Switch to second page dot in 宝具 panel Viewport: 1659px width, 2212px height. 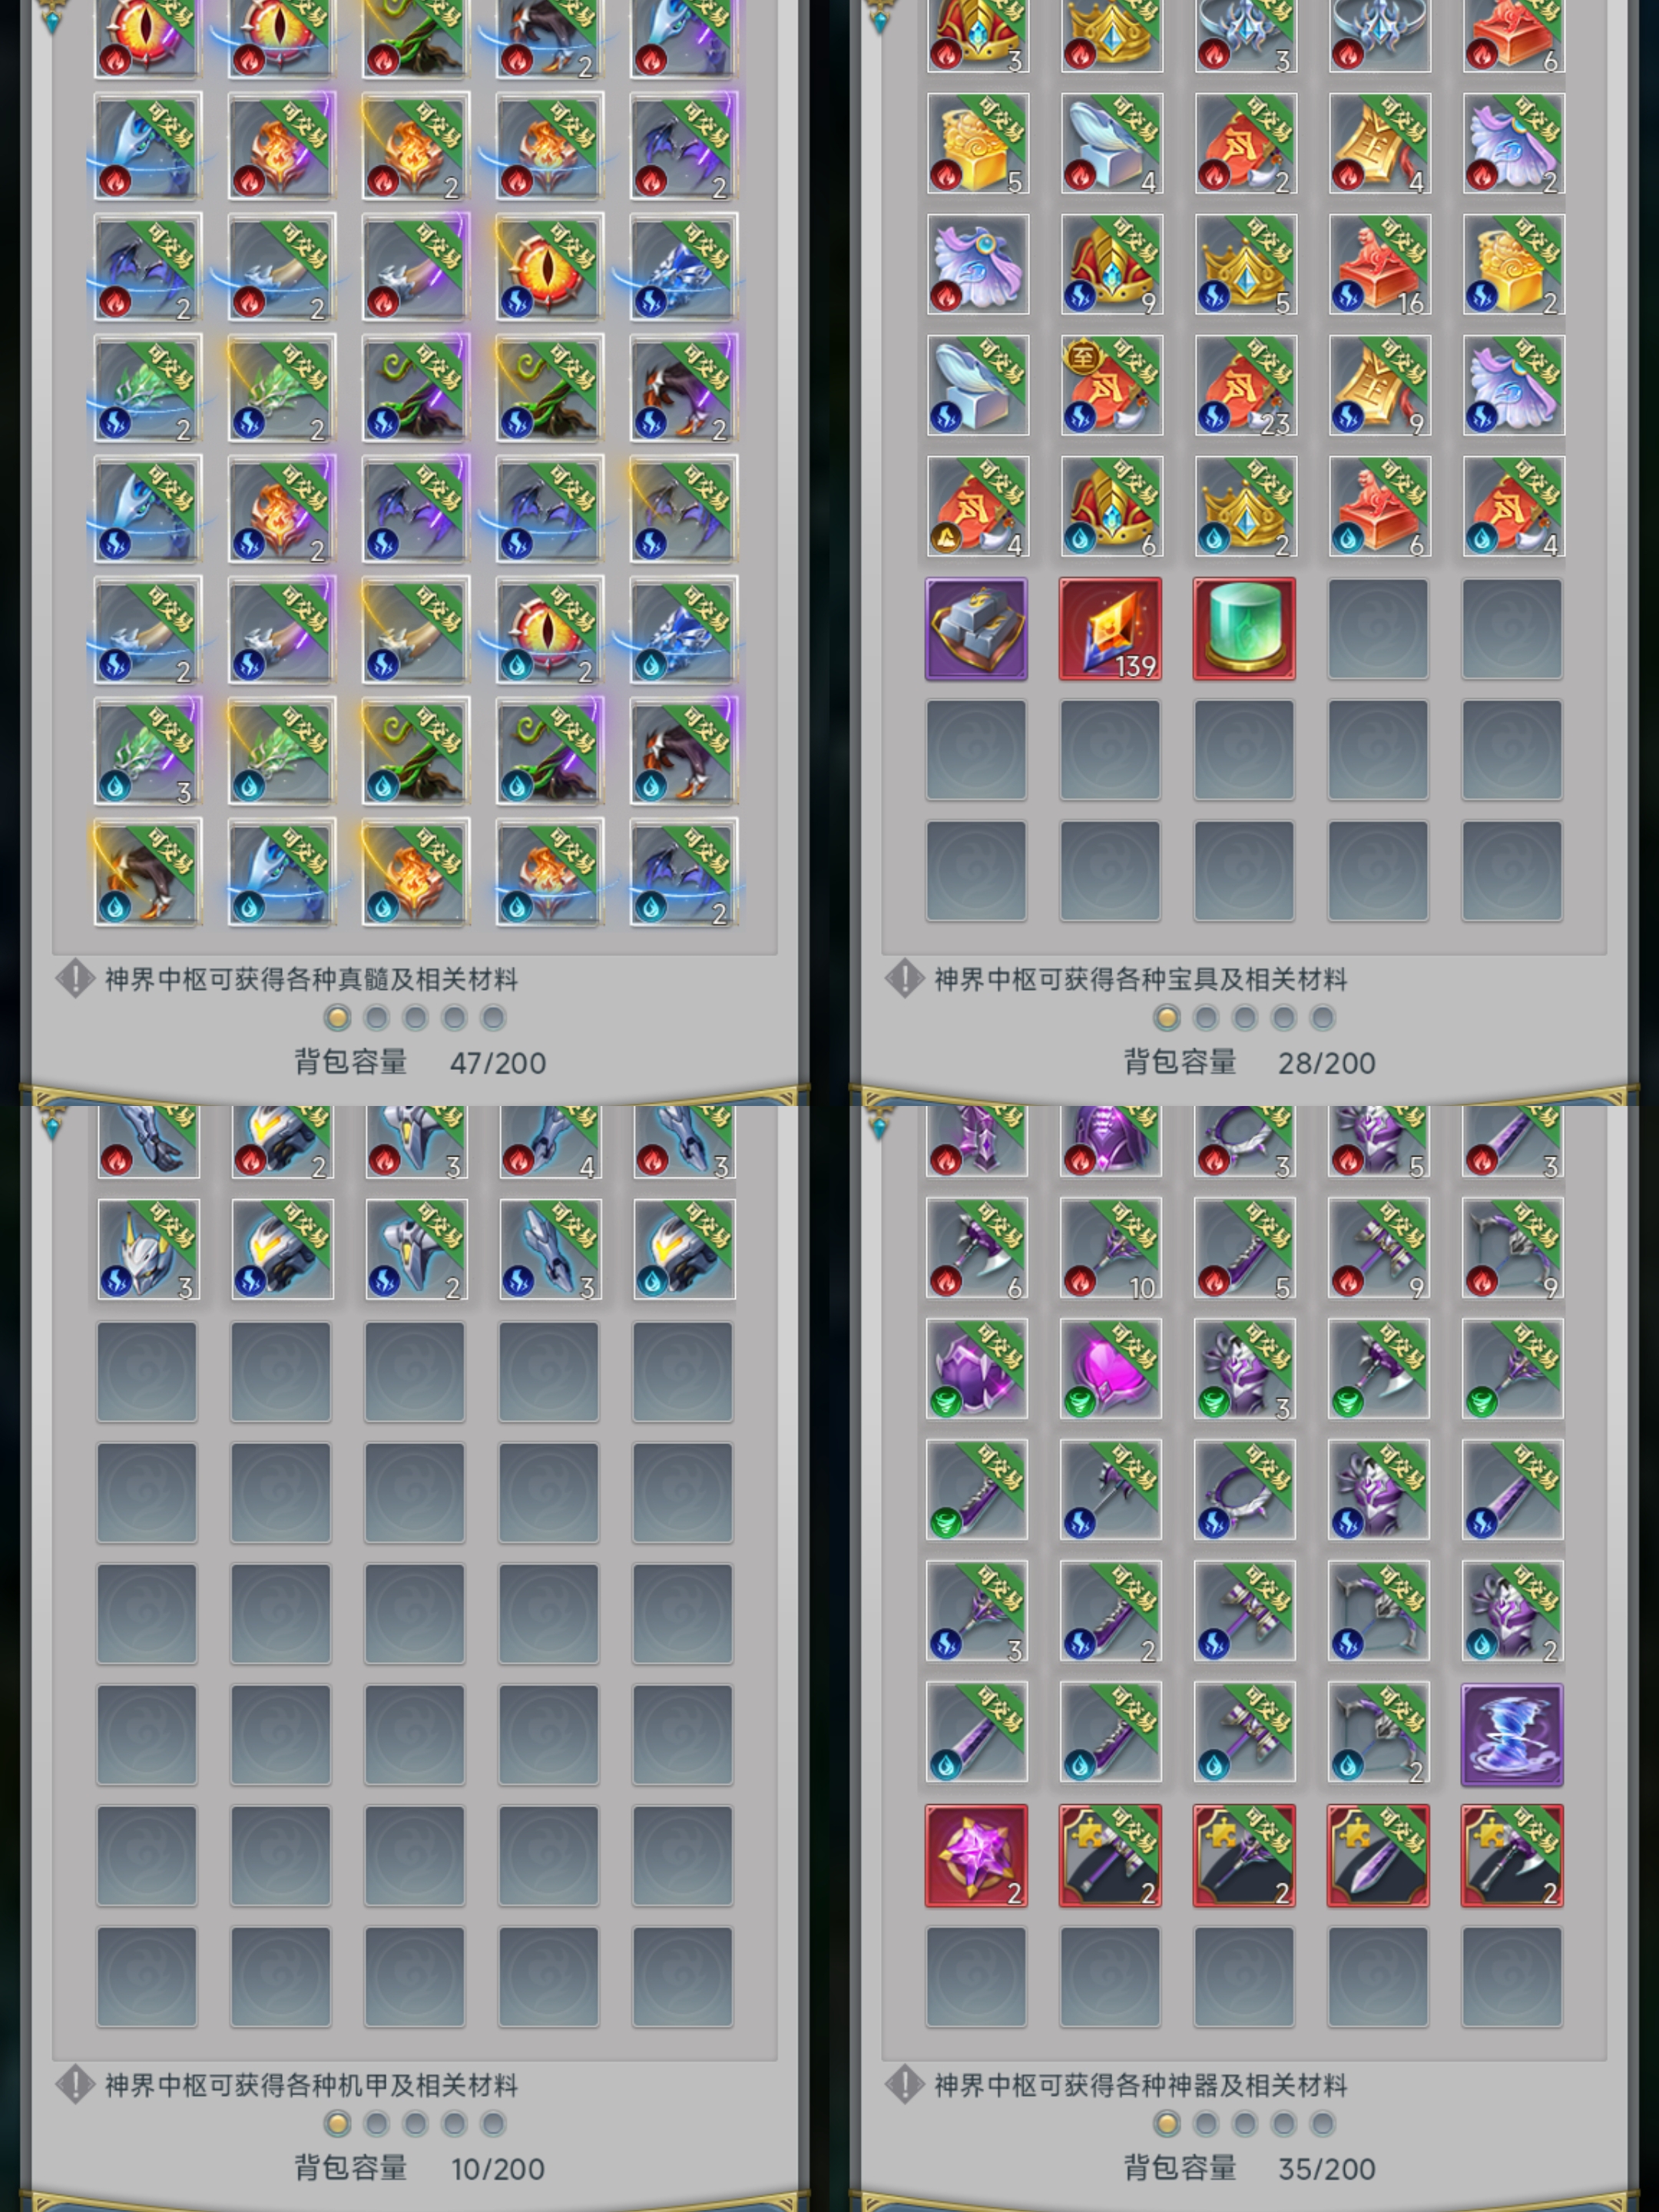pyautogui.click(x=1206, y=1018)
